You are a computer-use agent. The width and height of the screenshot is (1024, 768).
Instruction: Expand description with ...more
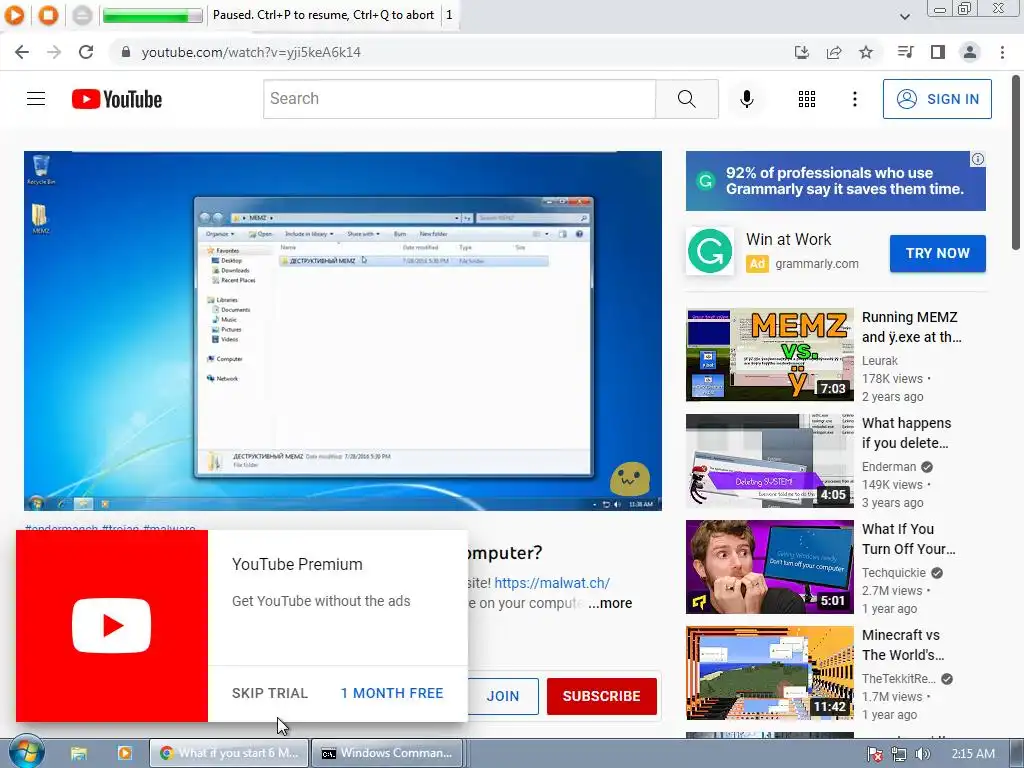(x=610, y=603)
